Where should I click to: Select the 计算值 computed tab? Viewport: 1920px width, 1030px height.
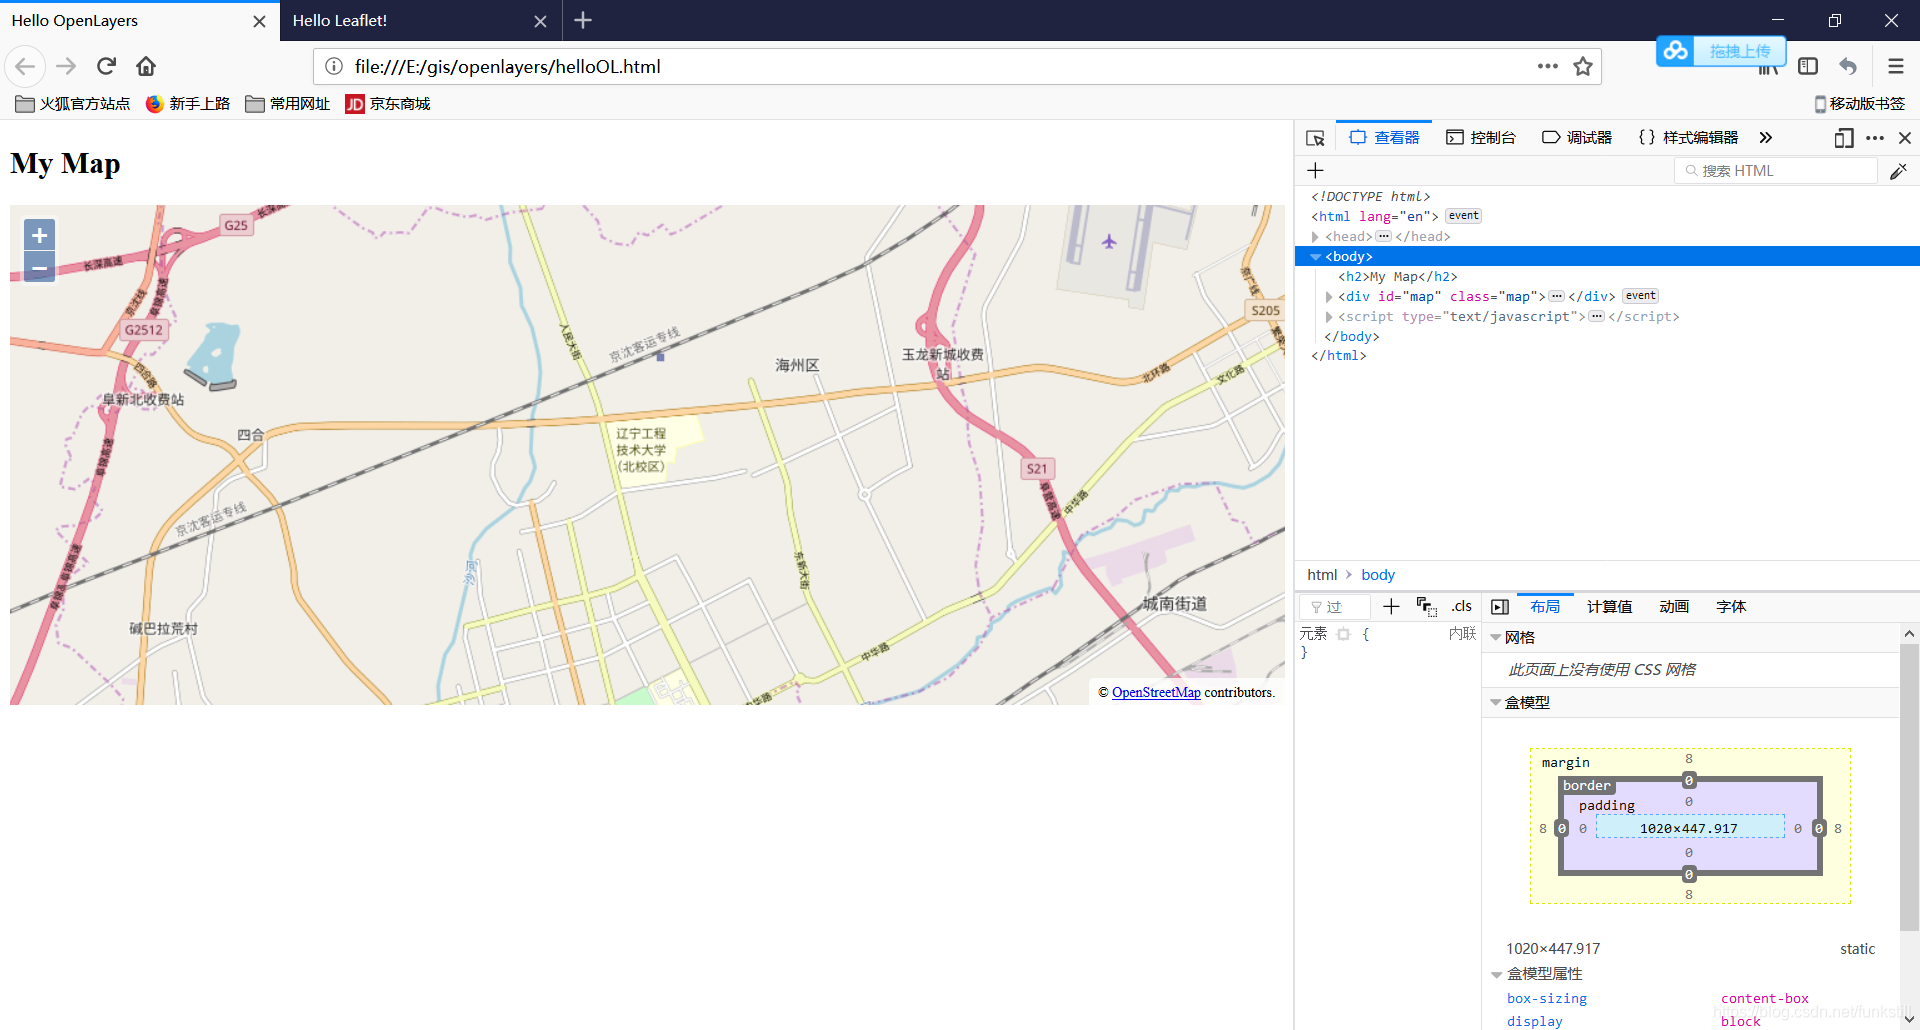1609,607
